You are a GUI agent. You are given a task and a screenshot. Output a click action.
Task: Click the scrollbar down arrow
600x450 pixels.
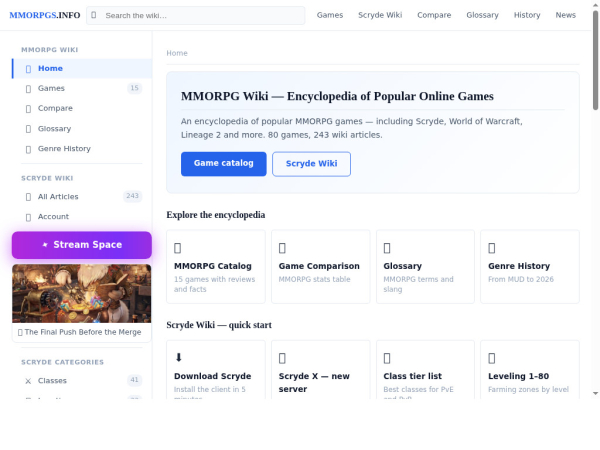click(595, 393)
